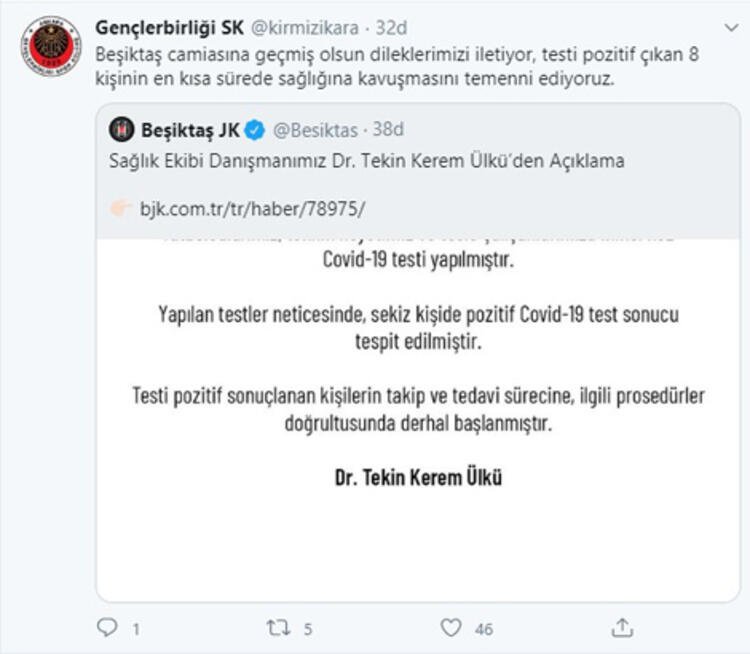Expand the tweet options chevron
The image size is (750, 654).
tap(729, 25)
